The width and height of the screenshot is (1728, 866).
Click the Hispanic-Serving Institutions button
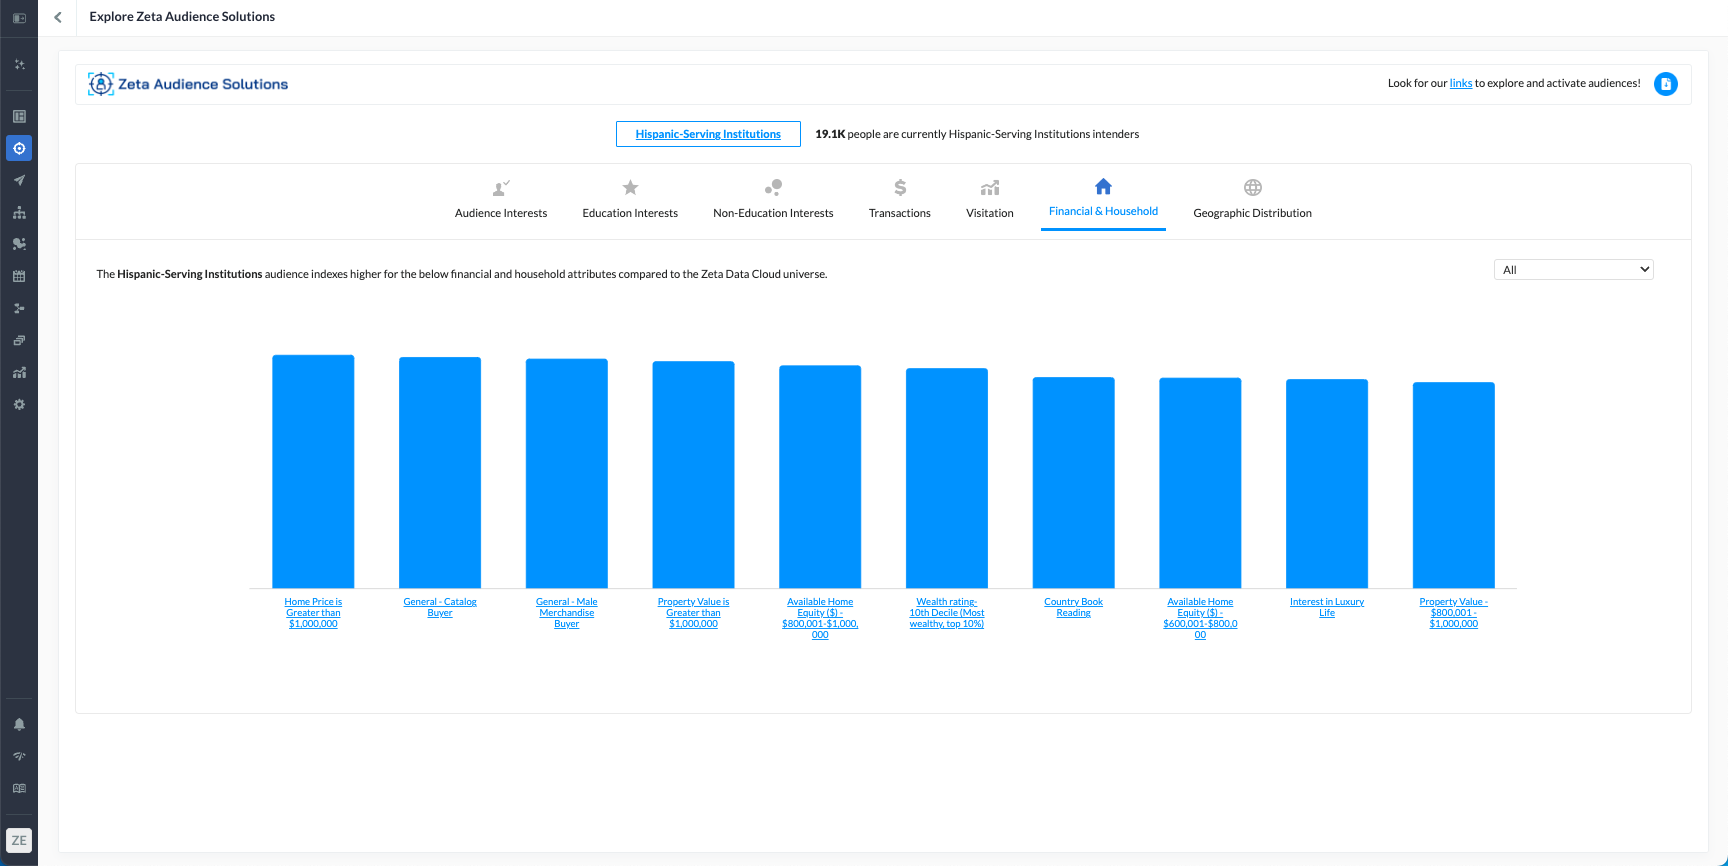(x=708, y=134)
